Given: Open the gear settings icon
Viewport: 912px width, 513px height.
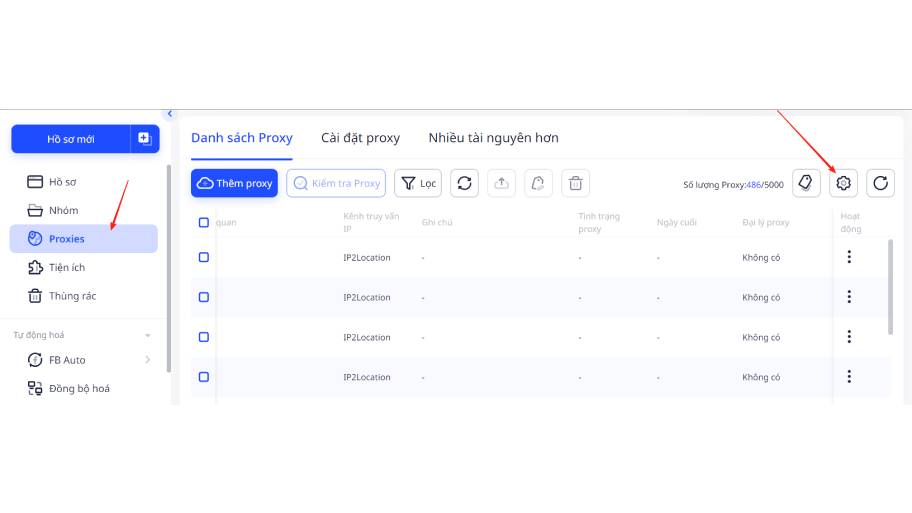Looking at the screenshot, I should (843, 183).
